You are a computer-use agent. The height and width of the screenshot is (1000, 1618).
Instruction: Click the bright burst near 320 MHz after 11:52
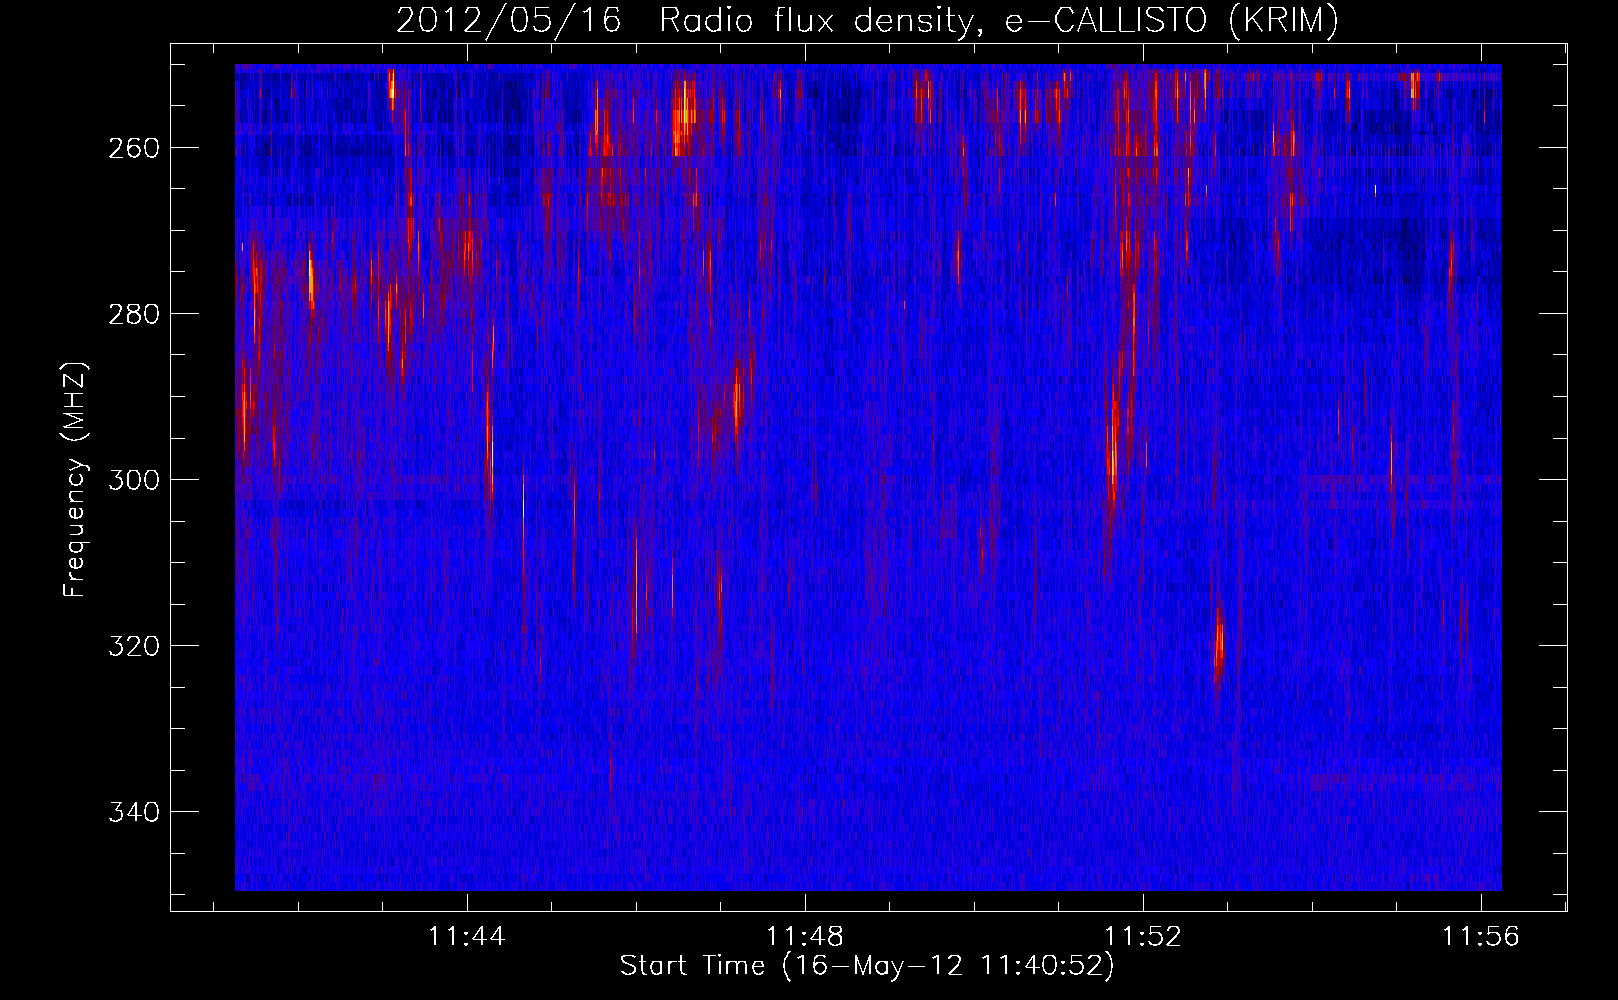pyautogui.click(x=1218, y=645)
